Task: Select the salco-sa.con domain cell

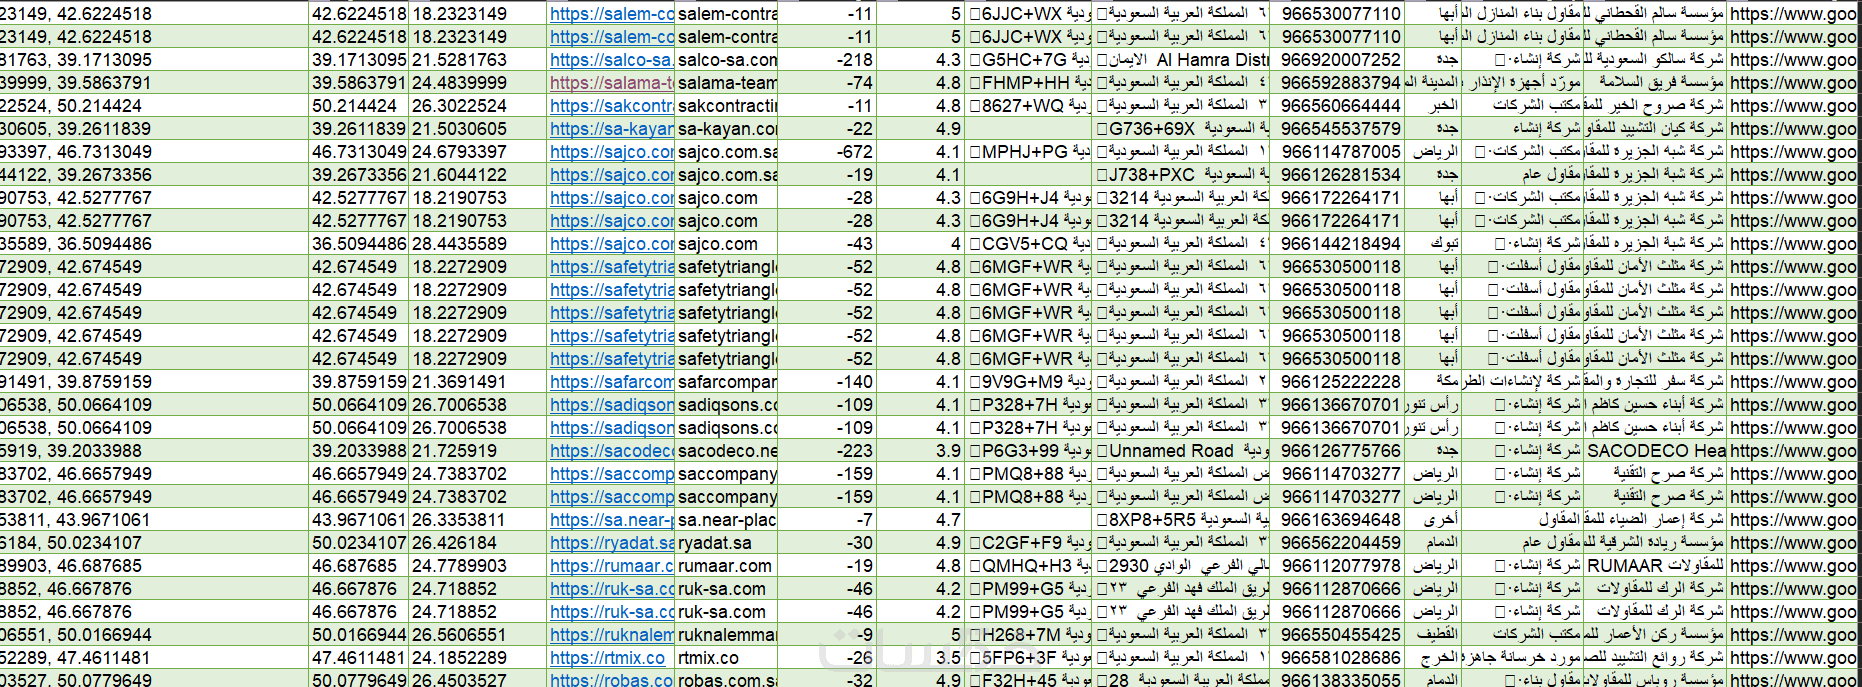Action: pyautogui.click(x=727, y=60)
